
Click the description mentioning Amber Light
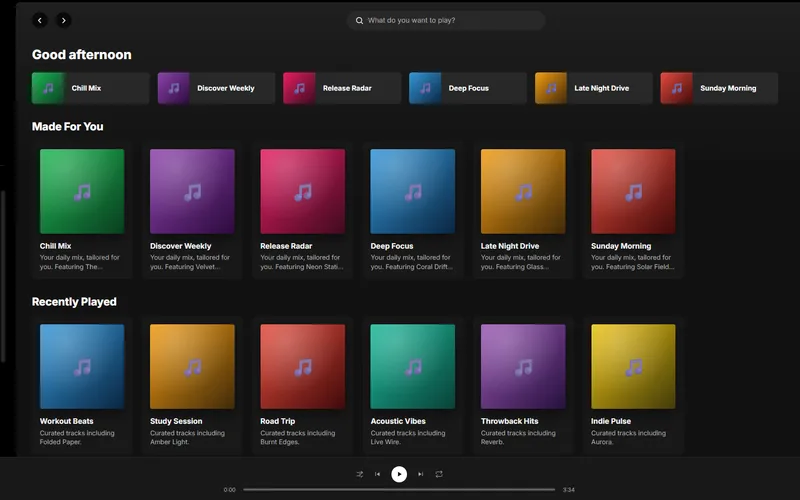coord(187,437)
